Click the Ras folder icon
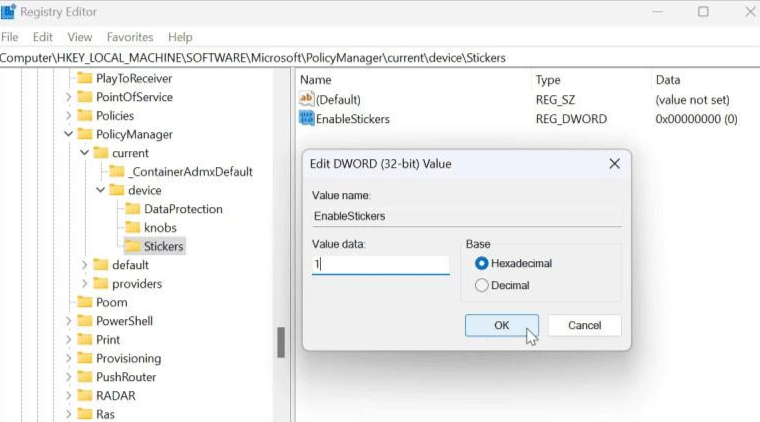Image resolution: width=760 pixels, height=422 pixels. click(84, 414)
